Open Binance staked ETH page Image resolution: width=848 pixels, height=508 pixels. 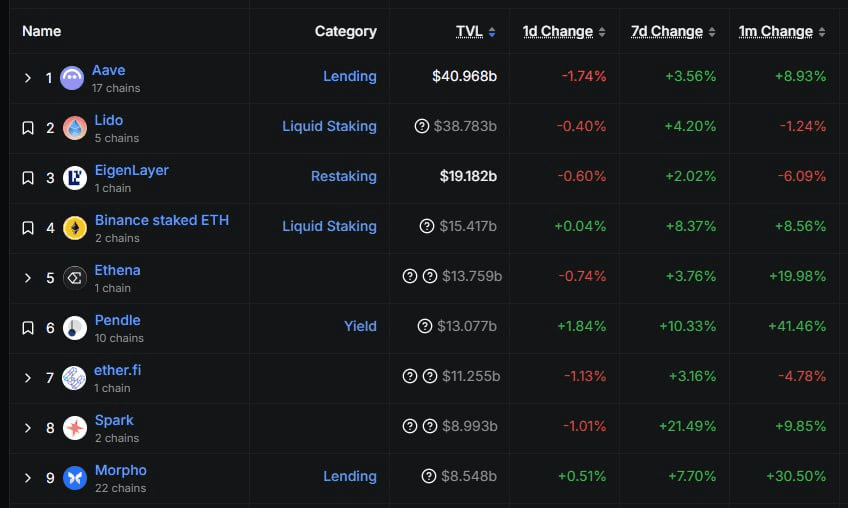(162, 220)
